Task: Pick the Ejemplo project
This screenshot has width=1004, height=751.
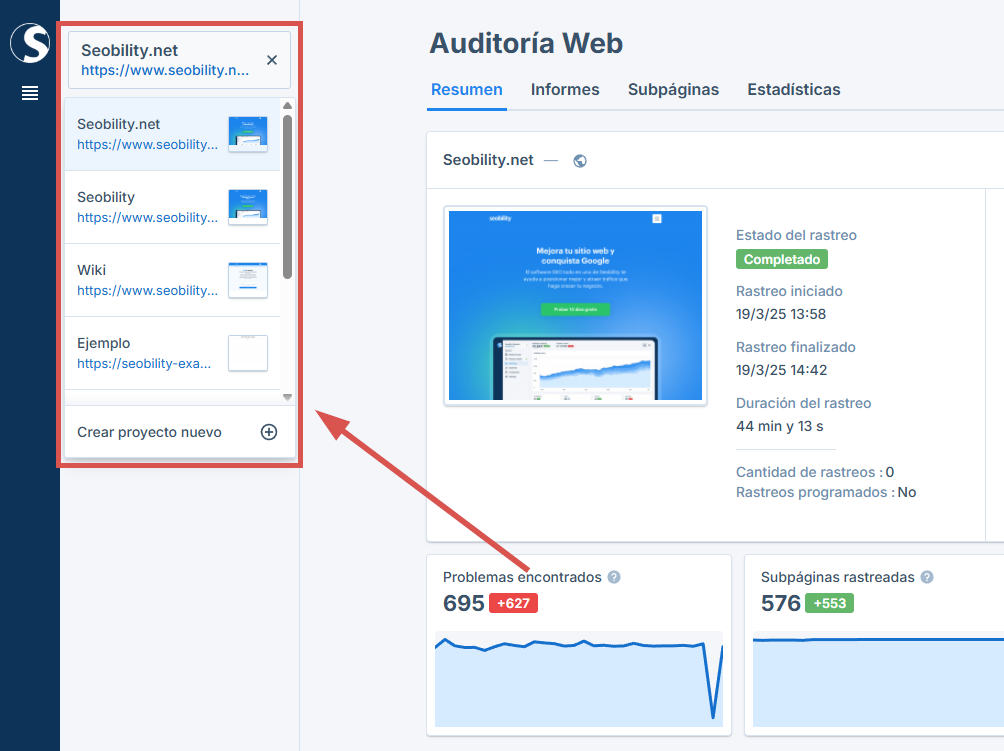Action: pyautogui.click(x=173, y=353)
